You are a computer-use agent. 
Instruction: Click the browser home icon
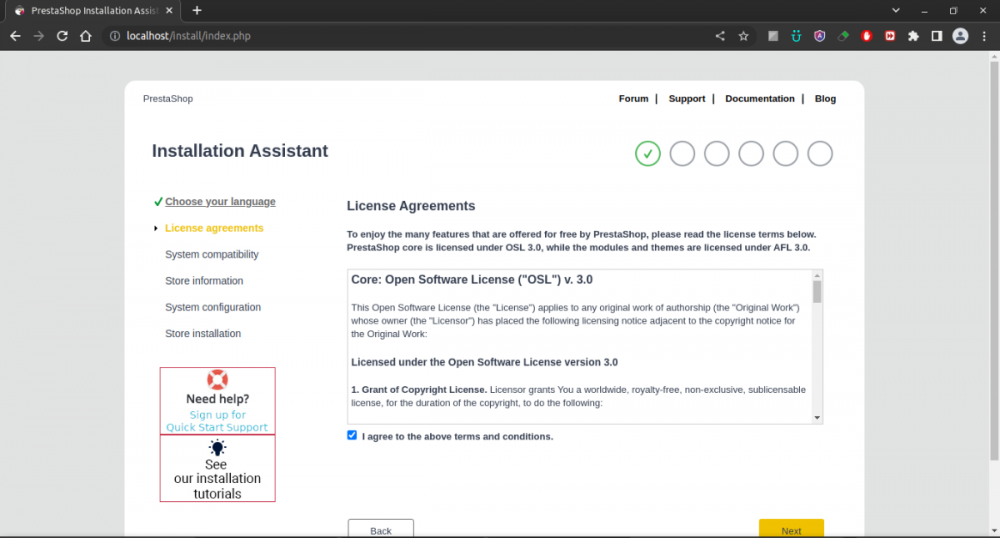pyautogui.click(x=86, y=36)
